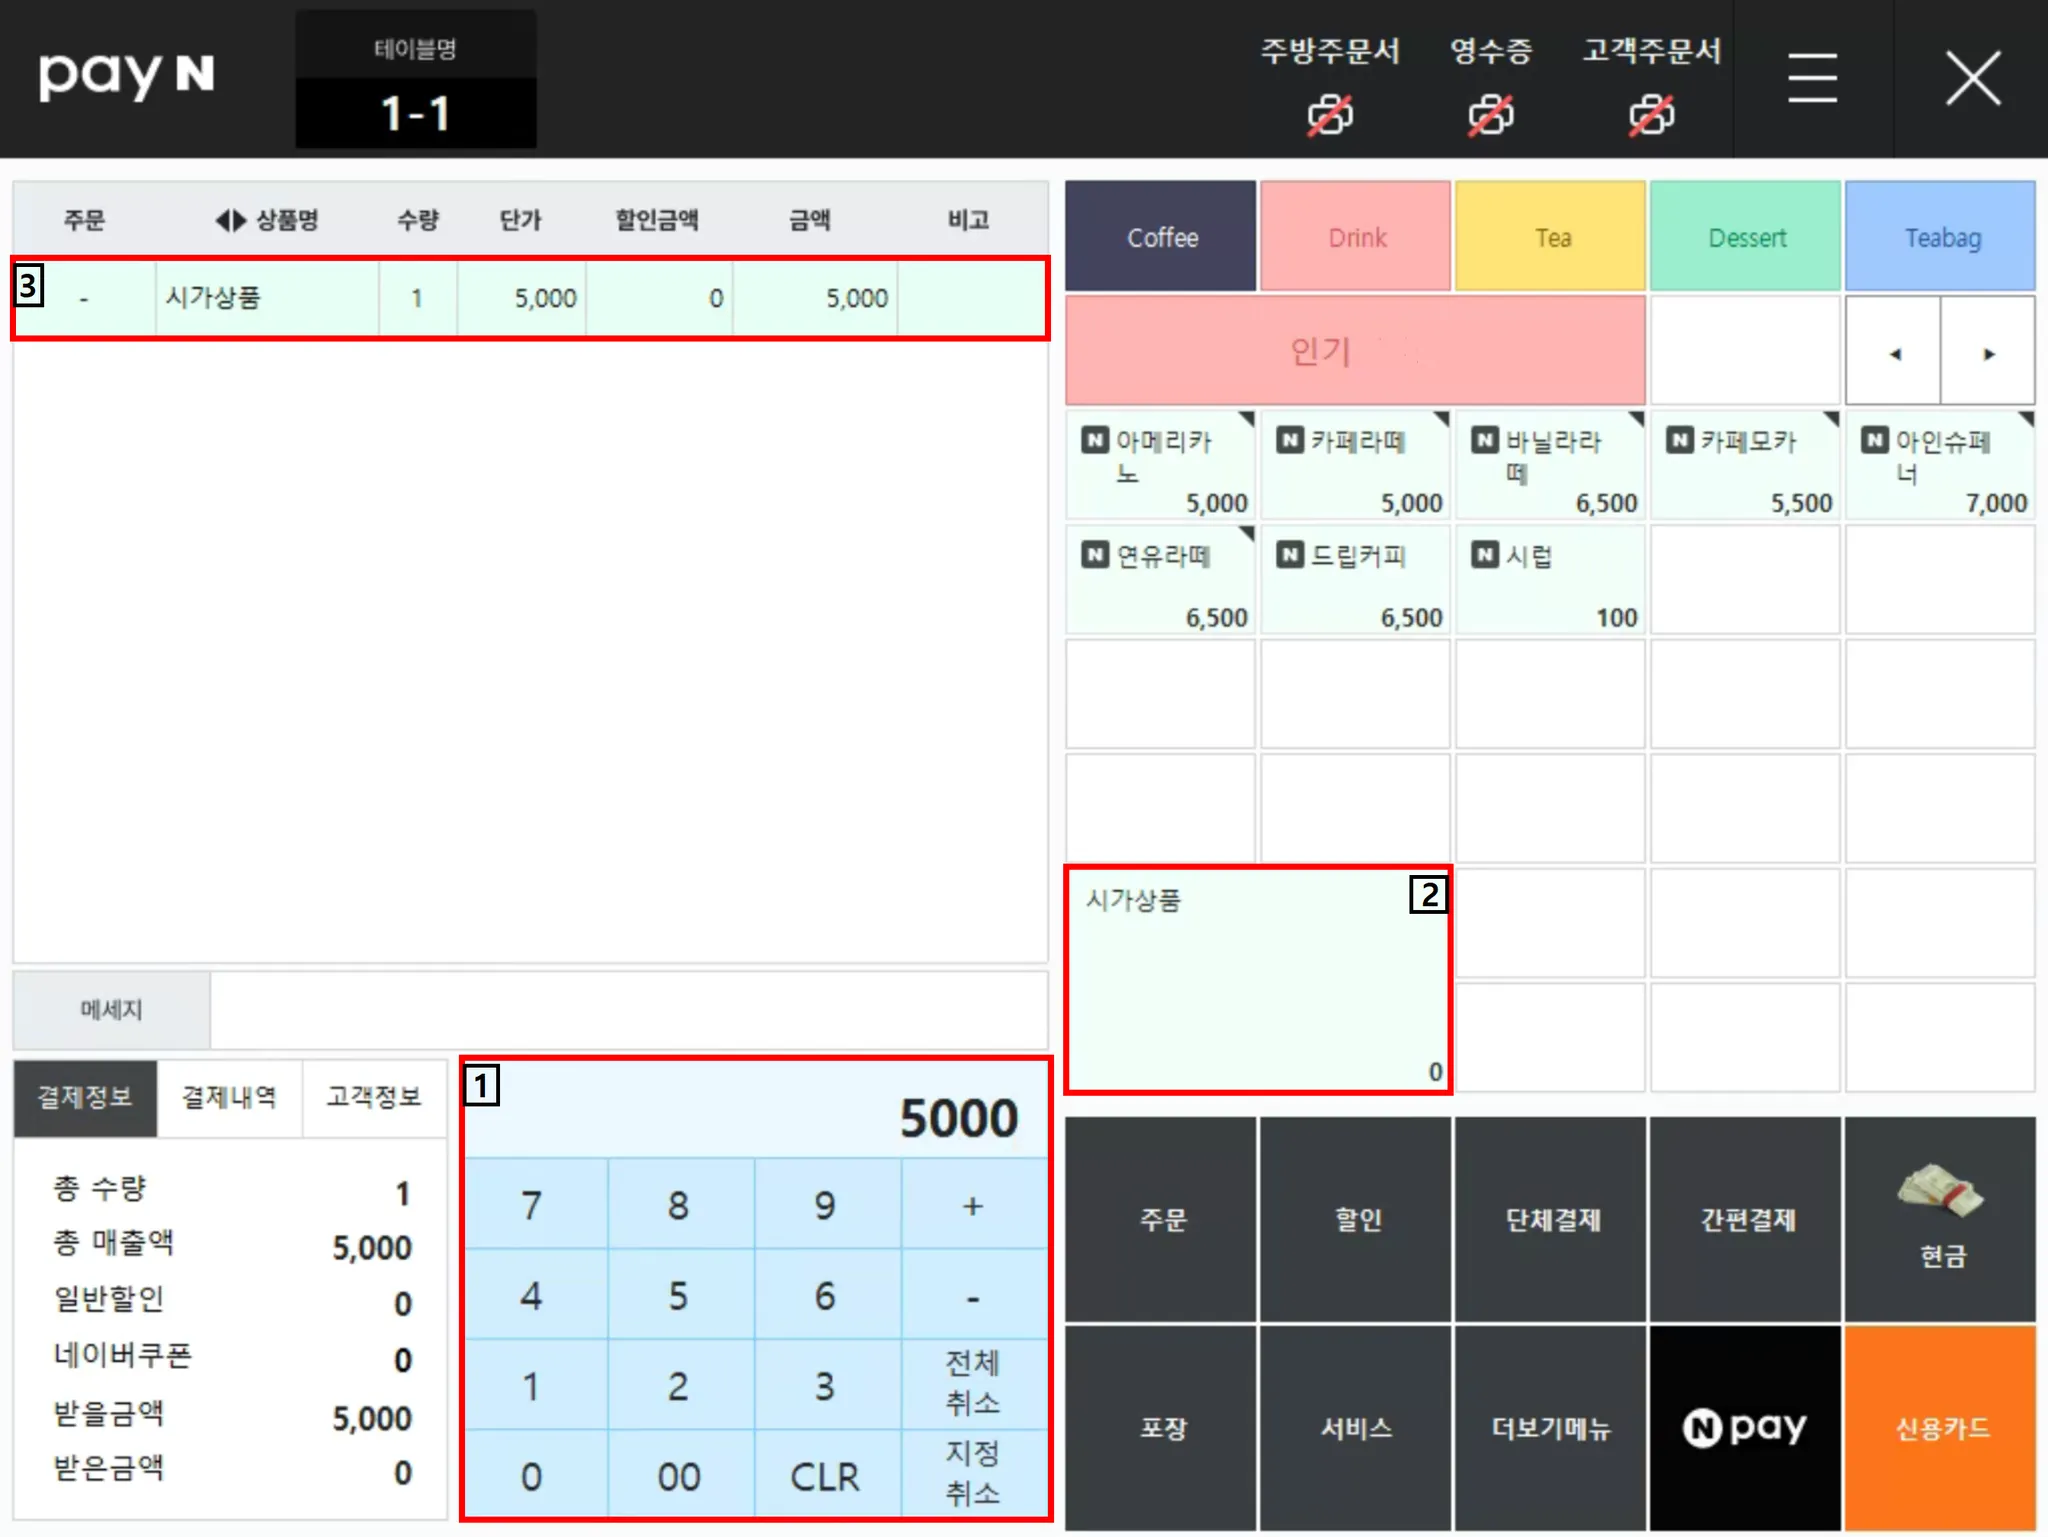Go to next menu page arrow
The width and height of the screenshot is (2048, 1537).
pyautogui.click(x=1988, y=353)
